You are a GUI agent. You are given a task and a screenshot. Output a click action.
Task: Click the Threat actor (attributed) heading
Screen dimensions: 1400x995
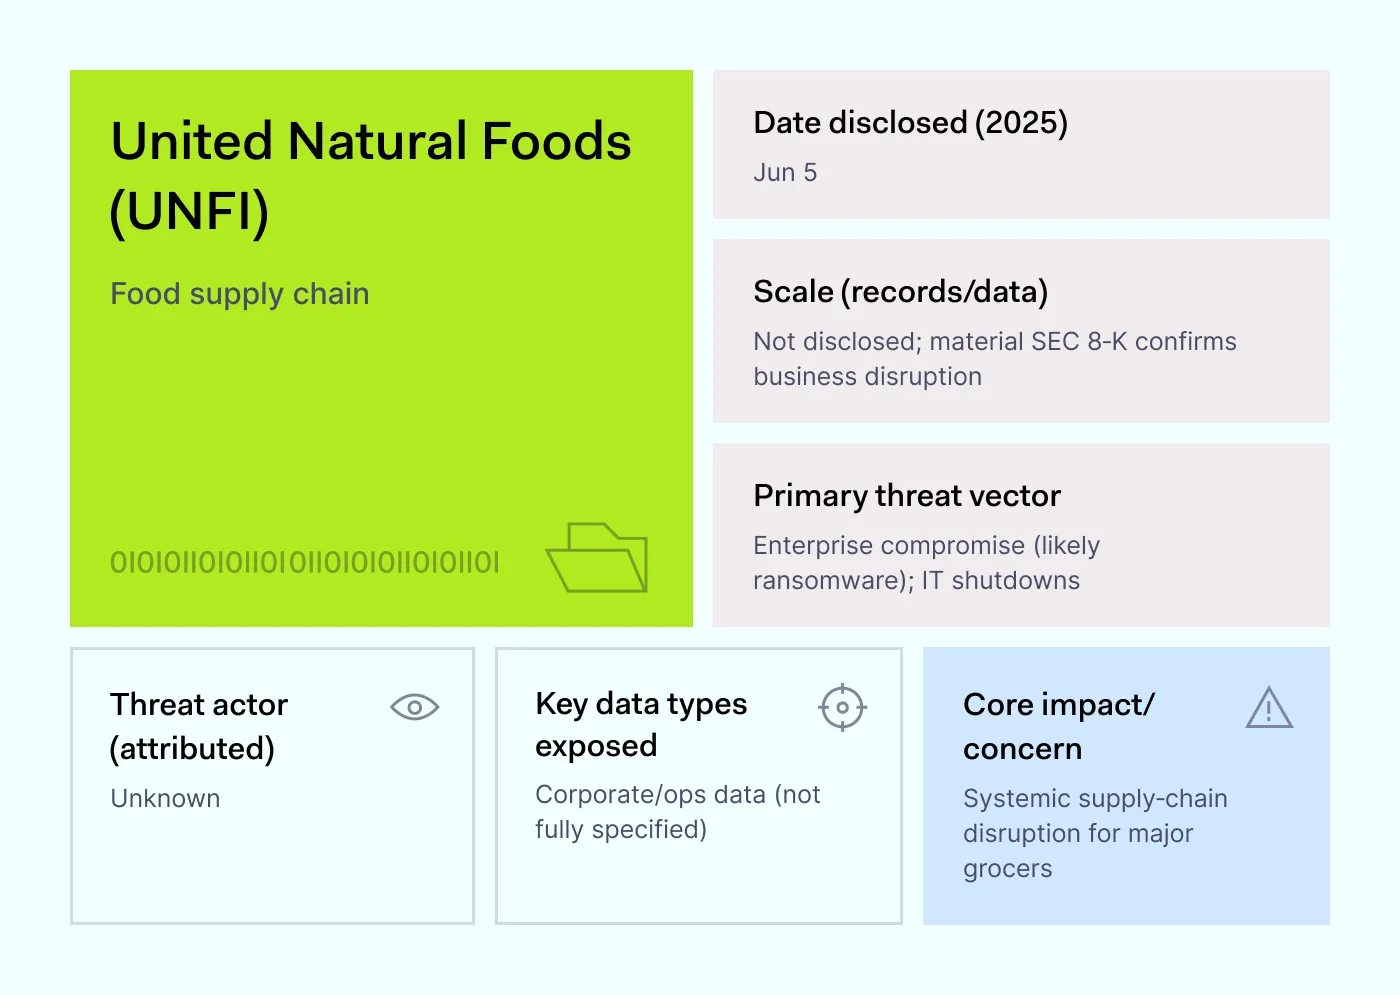[199, 726]
